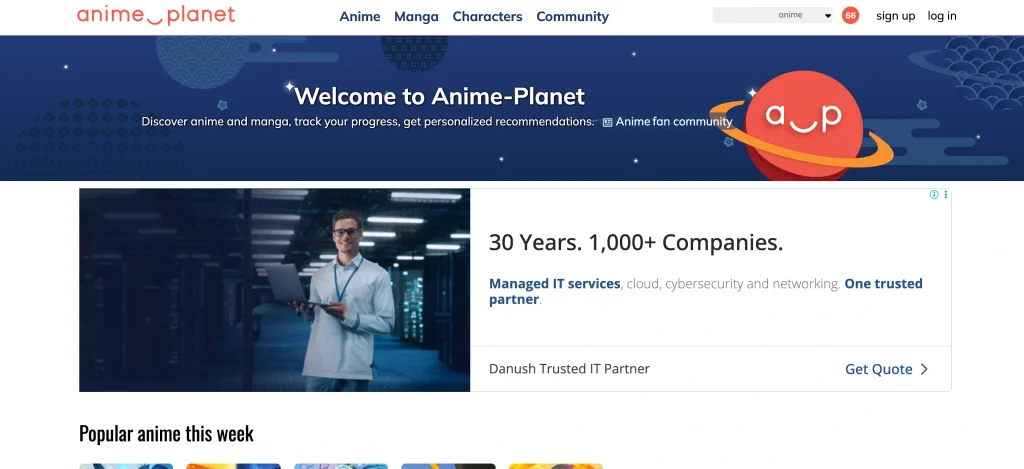The width and height of the screenshot is (1024, 469).
Task: Open the ad options three-dot menu
Action: click(x=946, y=195)
